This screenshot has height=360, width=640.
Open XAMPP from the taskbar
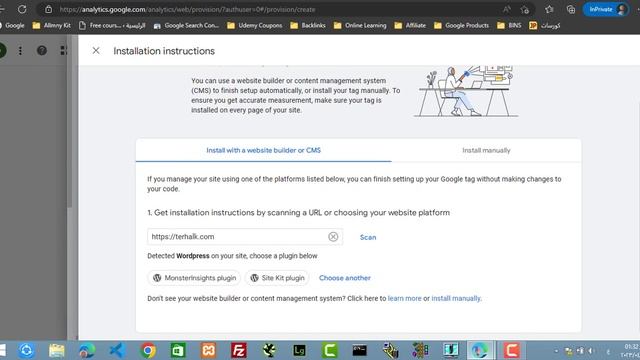coord(208,350)
